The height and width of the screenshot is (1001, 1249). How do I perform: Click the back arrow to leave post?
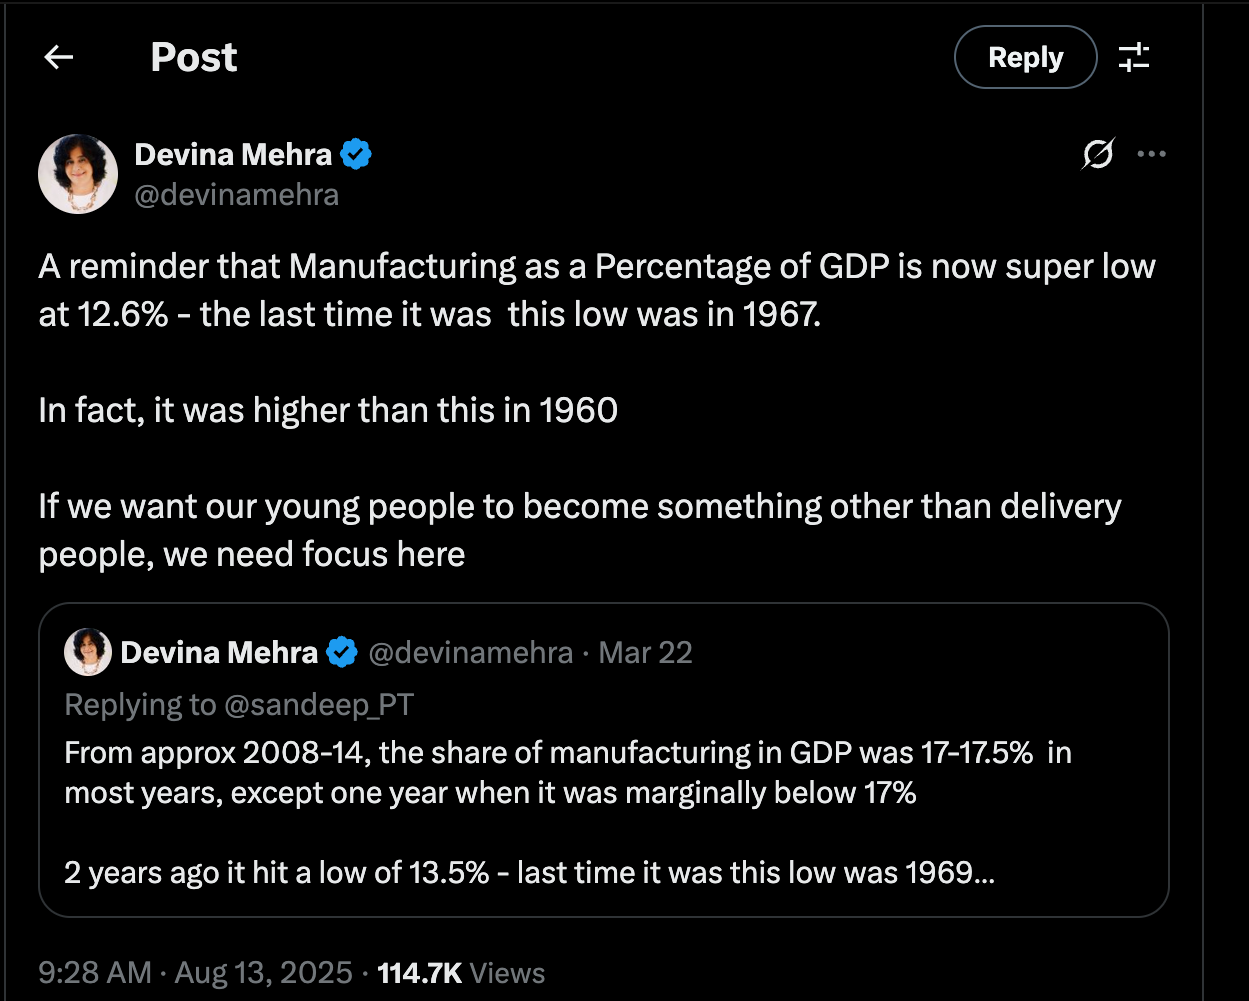(x=59, y=58)
